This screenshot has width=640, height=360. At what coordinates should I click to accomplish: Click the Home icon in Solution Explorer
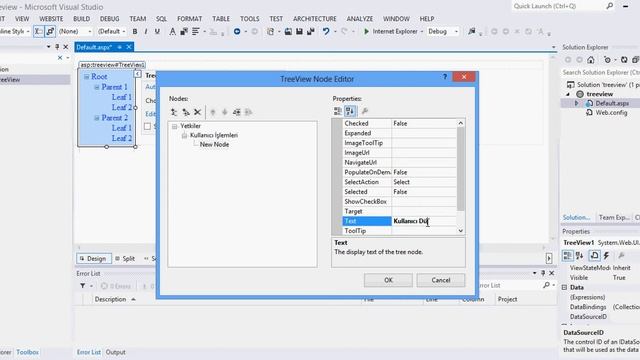pyautogui.click(x=591, y=60)
